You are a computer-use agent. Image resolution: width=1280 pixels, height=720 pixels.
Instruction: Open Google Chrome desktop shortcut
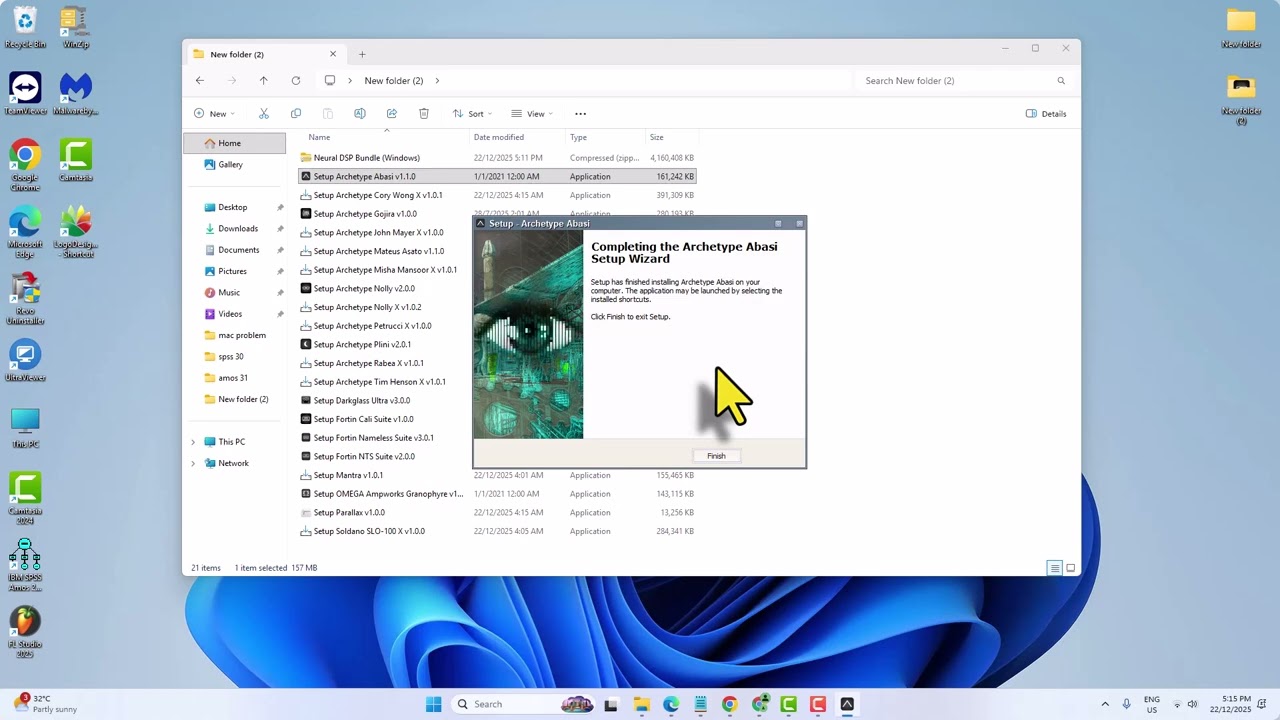(x=25, y=166)
